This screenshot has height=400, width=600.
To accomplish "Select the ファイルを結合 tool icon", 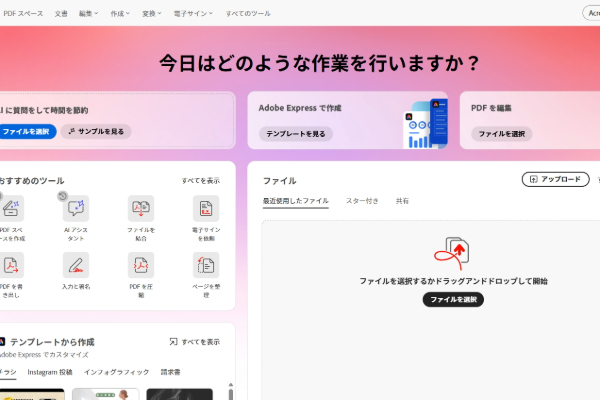I will 141,208.
